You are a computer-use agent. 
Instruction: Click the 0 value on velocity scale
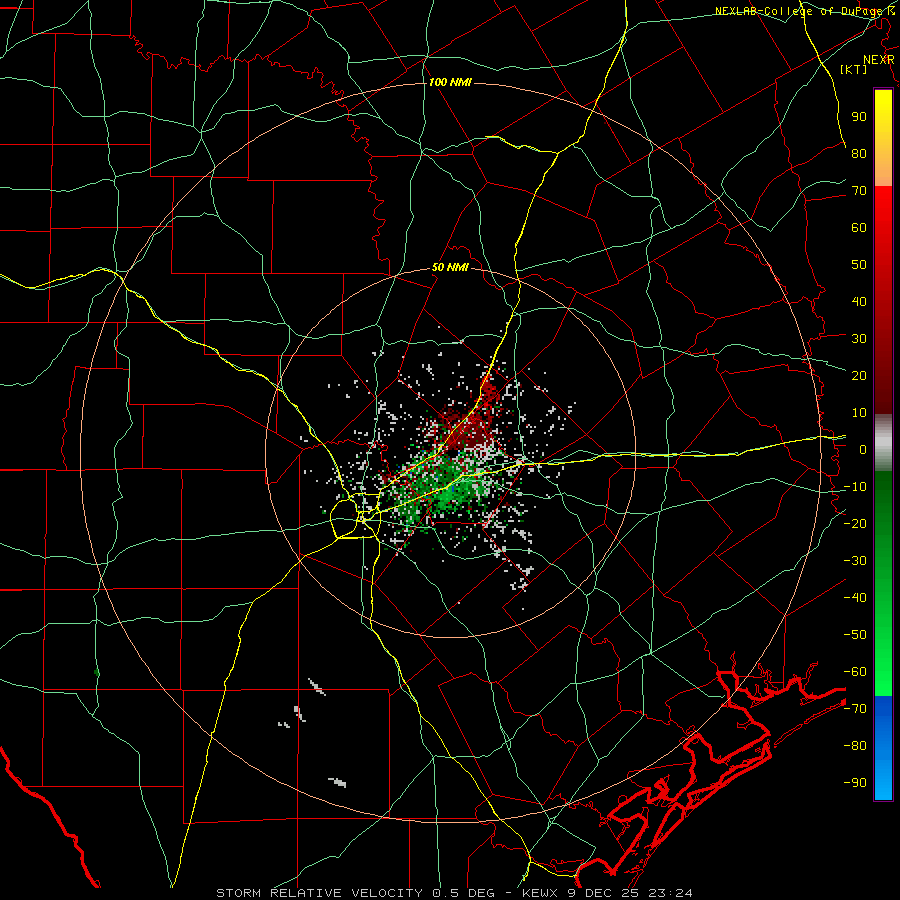[863, 449]
